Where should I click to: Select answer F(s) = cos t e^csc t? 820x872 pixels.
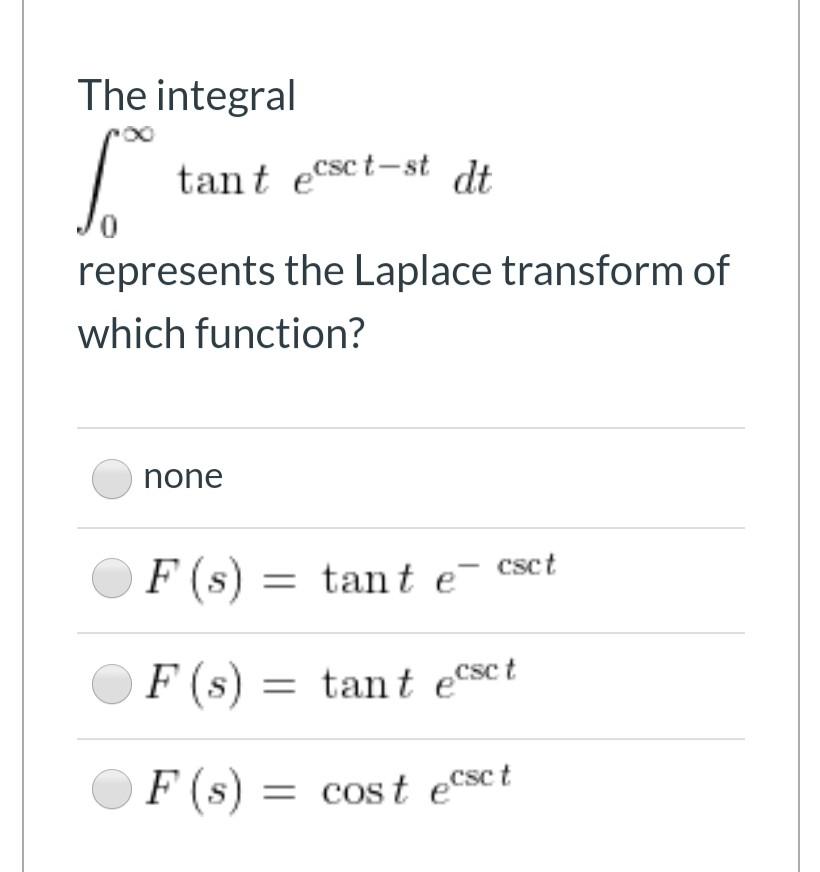tap(111, 788)
